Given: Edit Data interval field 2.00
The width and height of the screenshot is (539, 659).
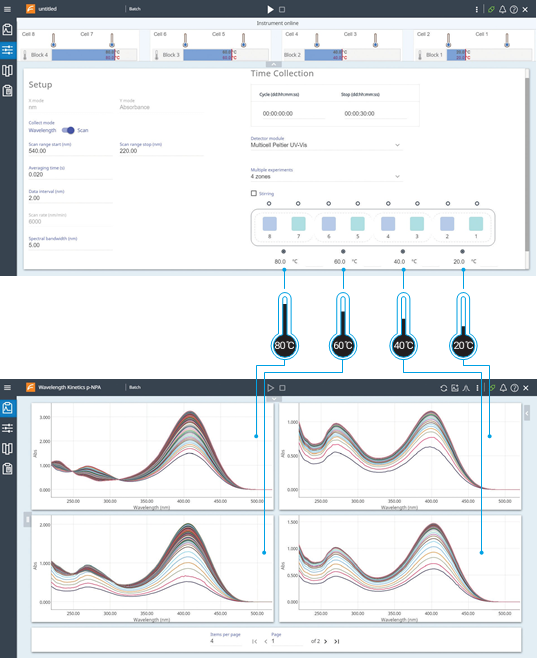Looking at the screenshot, I should (70, 198).
